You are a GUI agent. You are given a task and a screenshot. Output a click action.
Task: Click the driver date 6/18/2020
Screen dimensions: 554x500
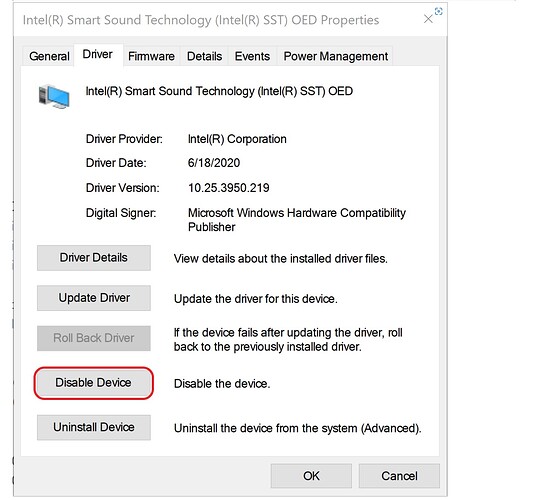click(214, 163)
